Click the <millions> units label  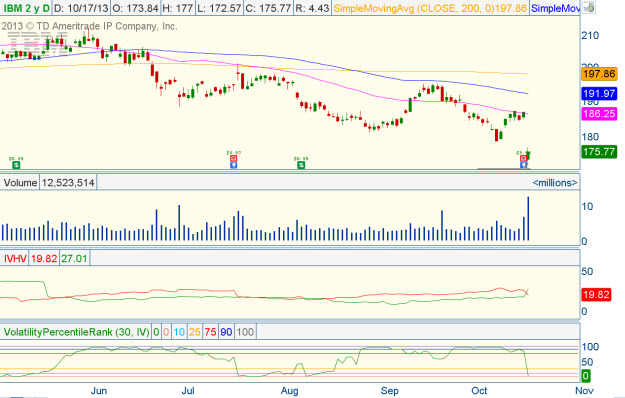pos(555,182)
